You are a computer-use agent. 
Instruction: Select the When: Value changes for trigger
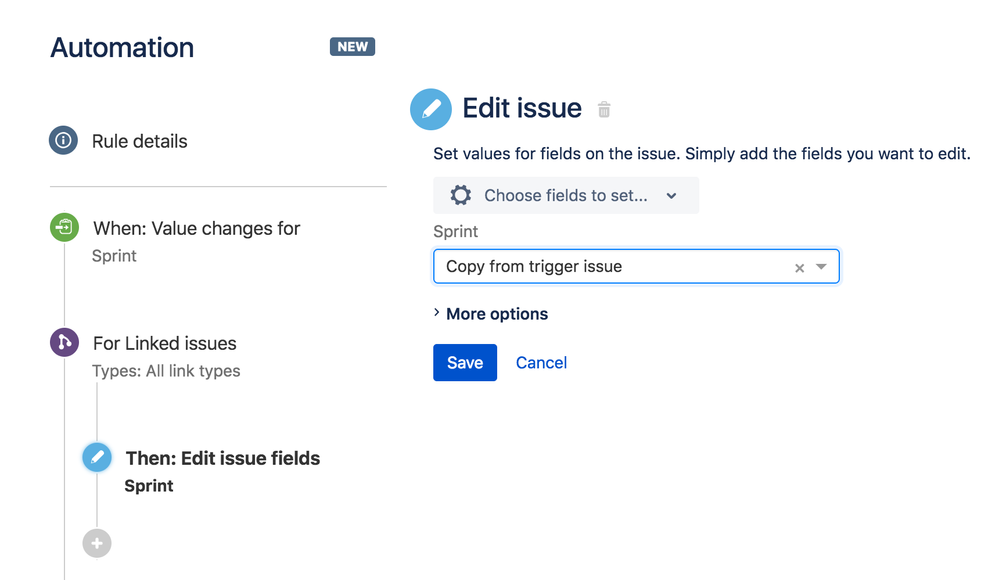coord(196,228)
